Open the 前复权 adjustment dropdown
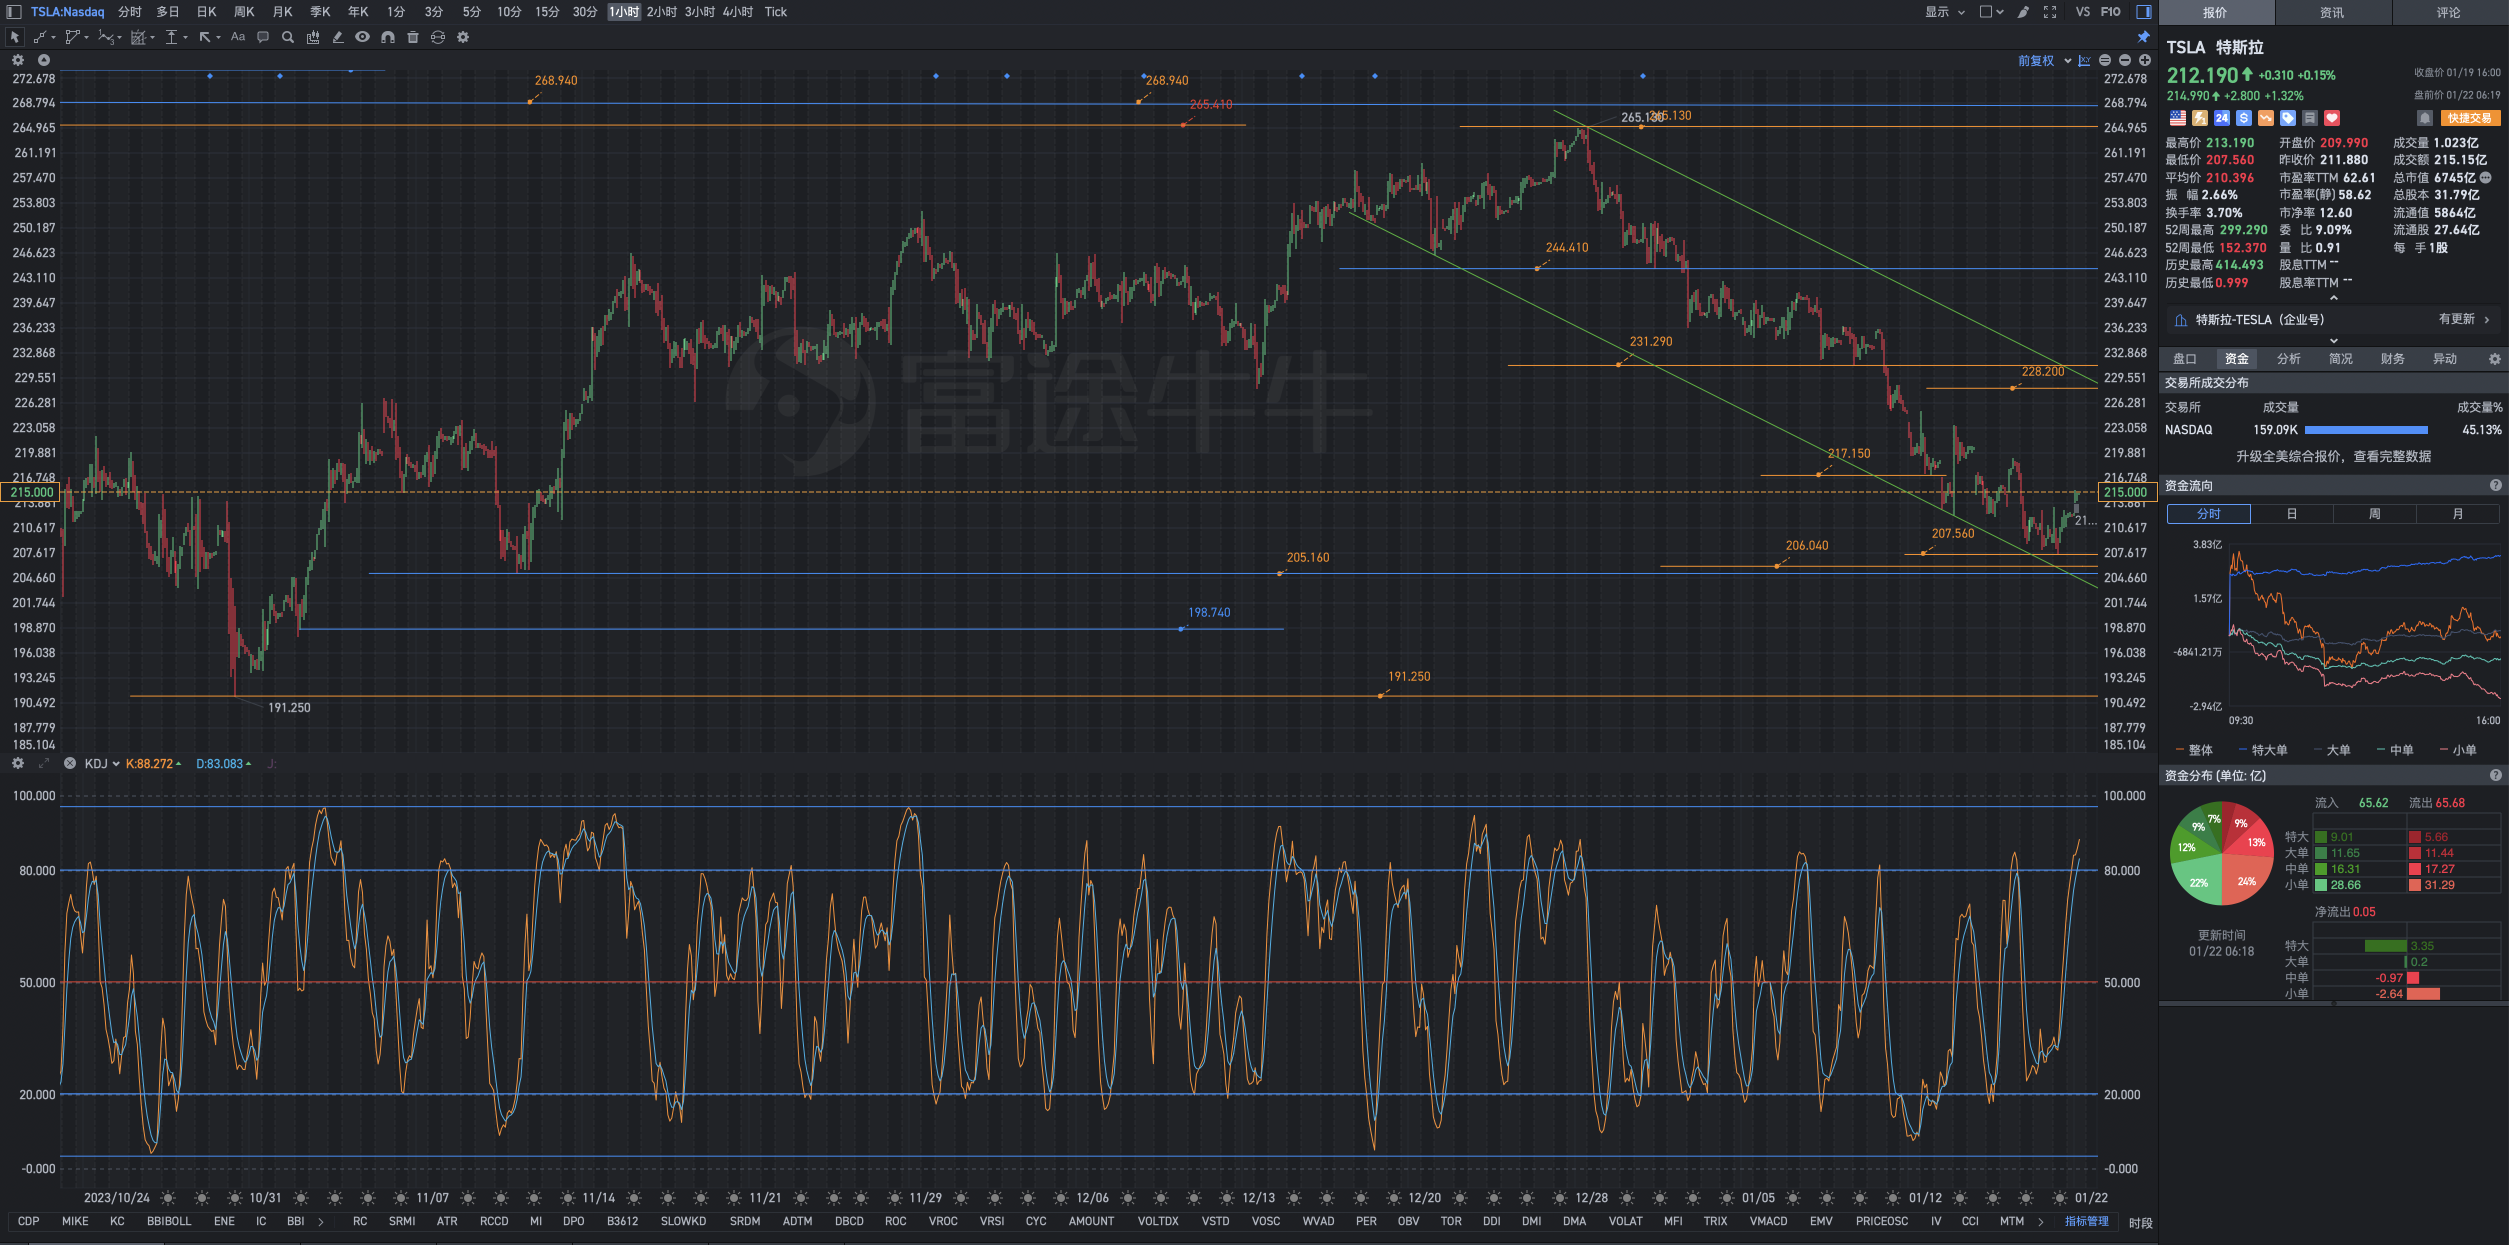The width and height of the screenshot is (2509, 1245). pyautogui.click(x=2044, y=61)
